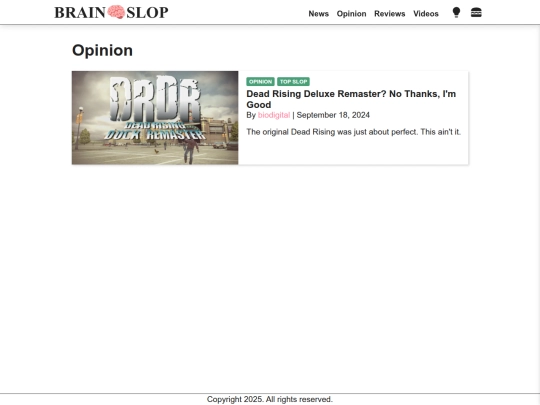View author biodigital's profile
540x405 pixels.
[274, 115]
